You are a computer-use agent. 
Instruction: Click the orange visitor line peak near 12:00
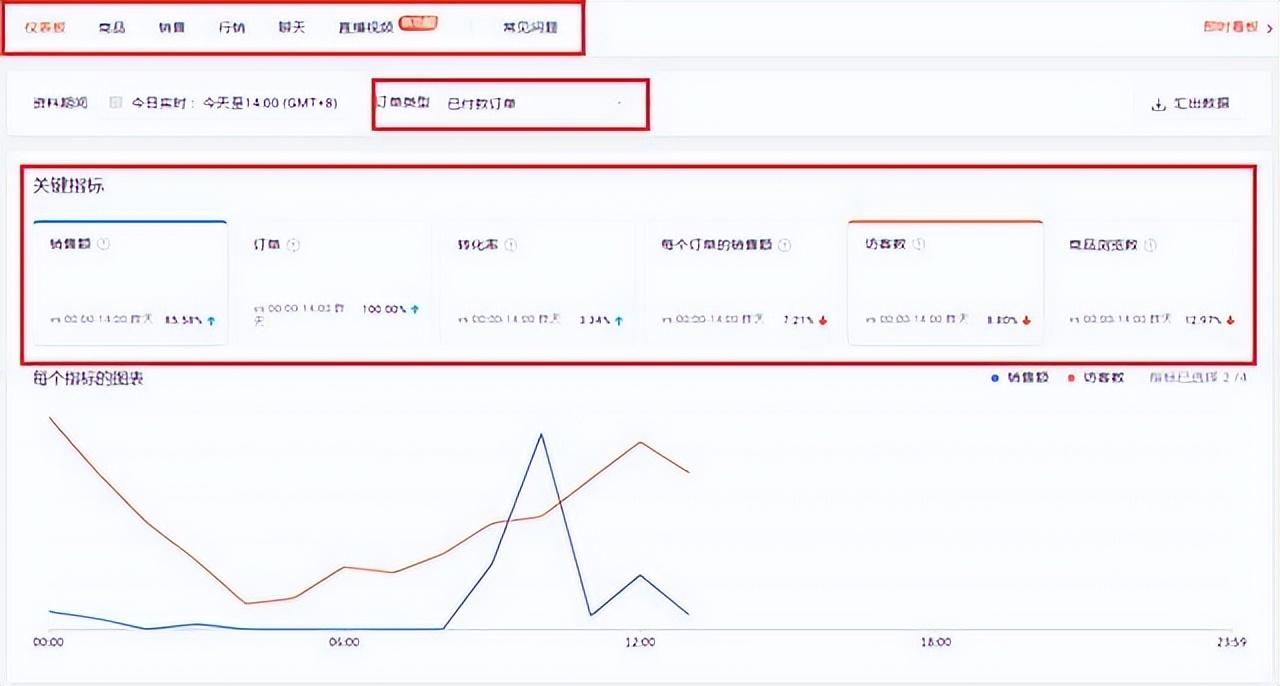pyautogui.click(x=640, y=442)
